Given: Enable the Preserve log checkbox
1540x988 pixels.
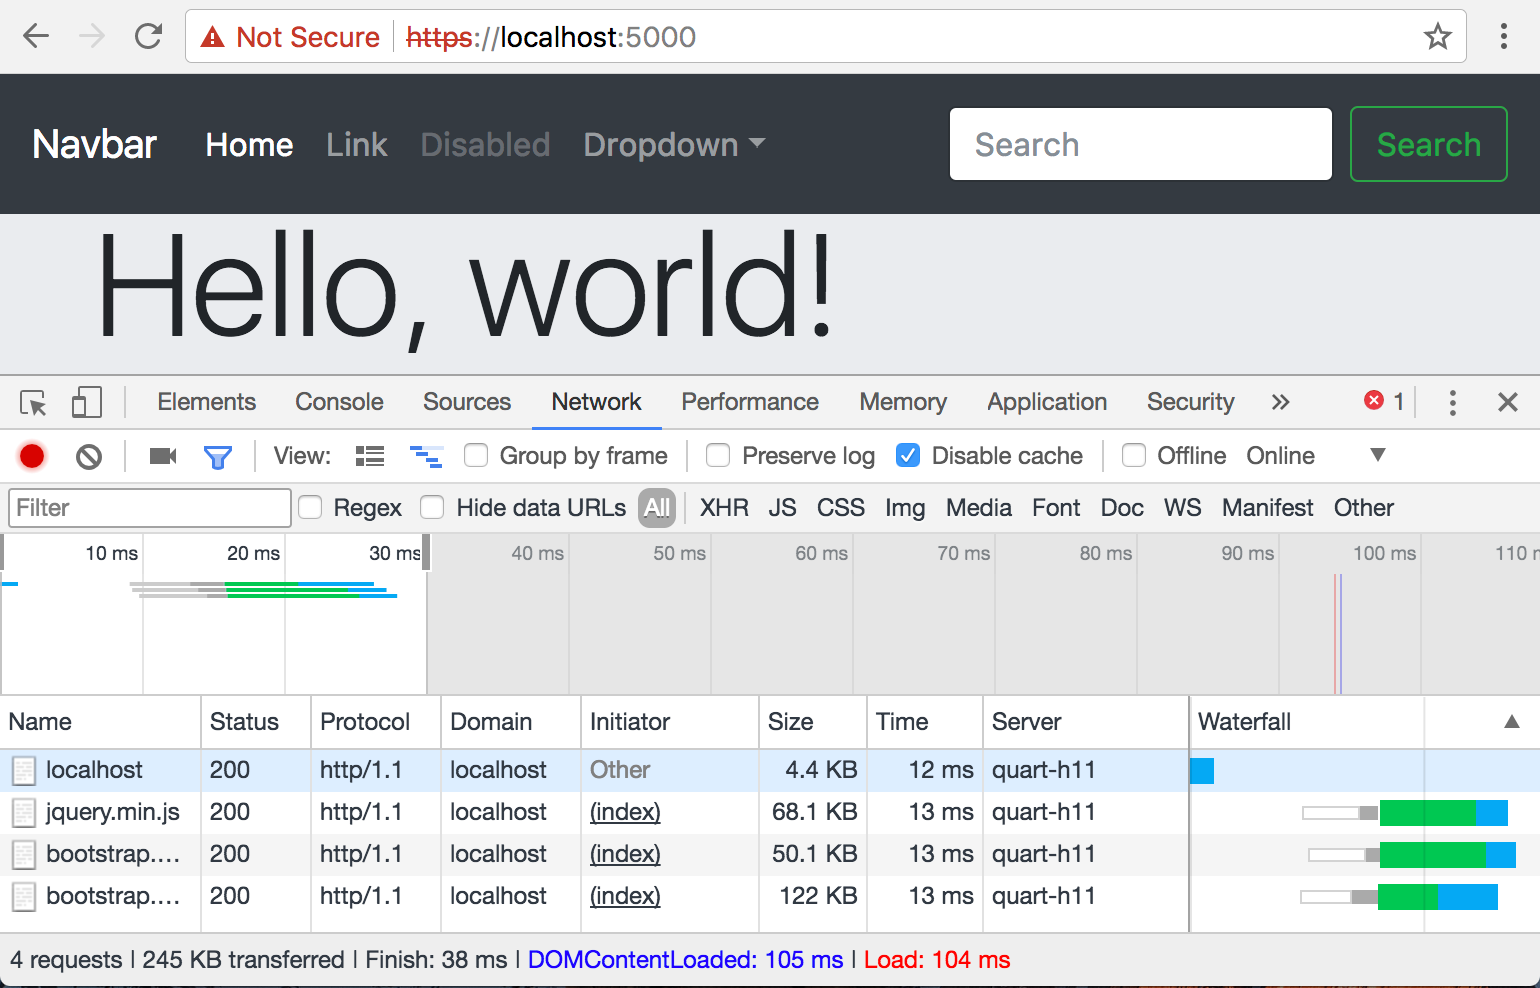Looking at the screenshot, I should [x=717, y=455].
